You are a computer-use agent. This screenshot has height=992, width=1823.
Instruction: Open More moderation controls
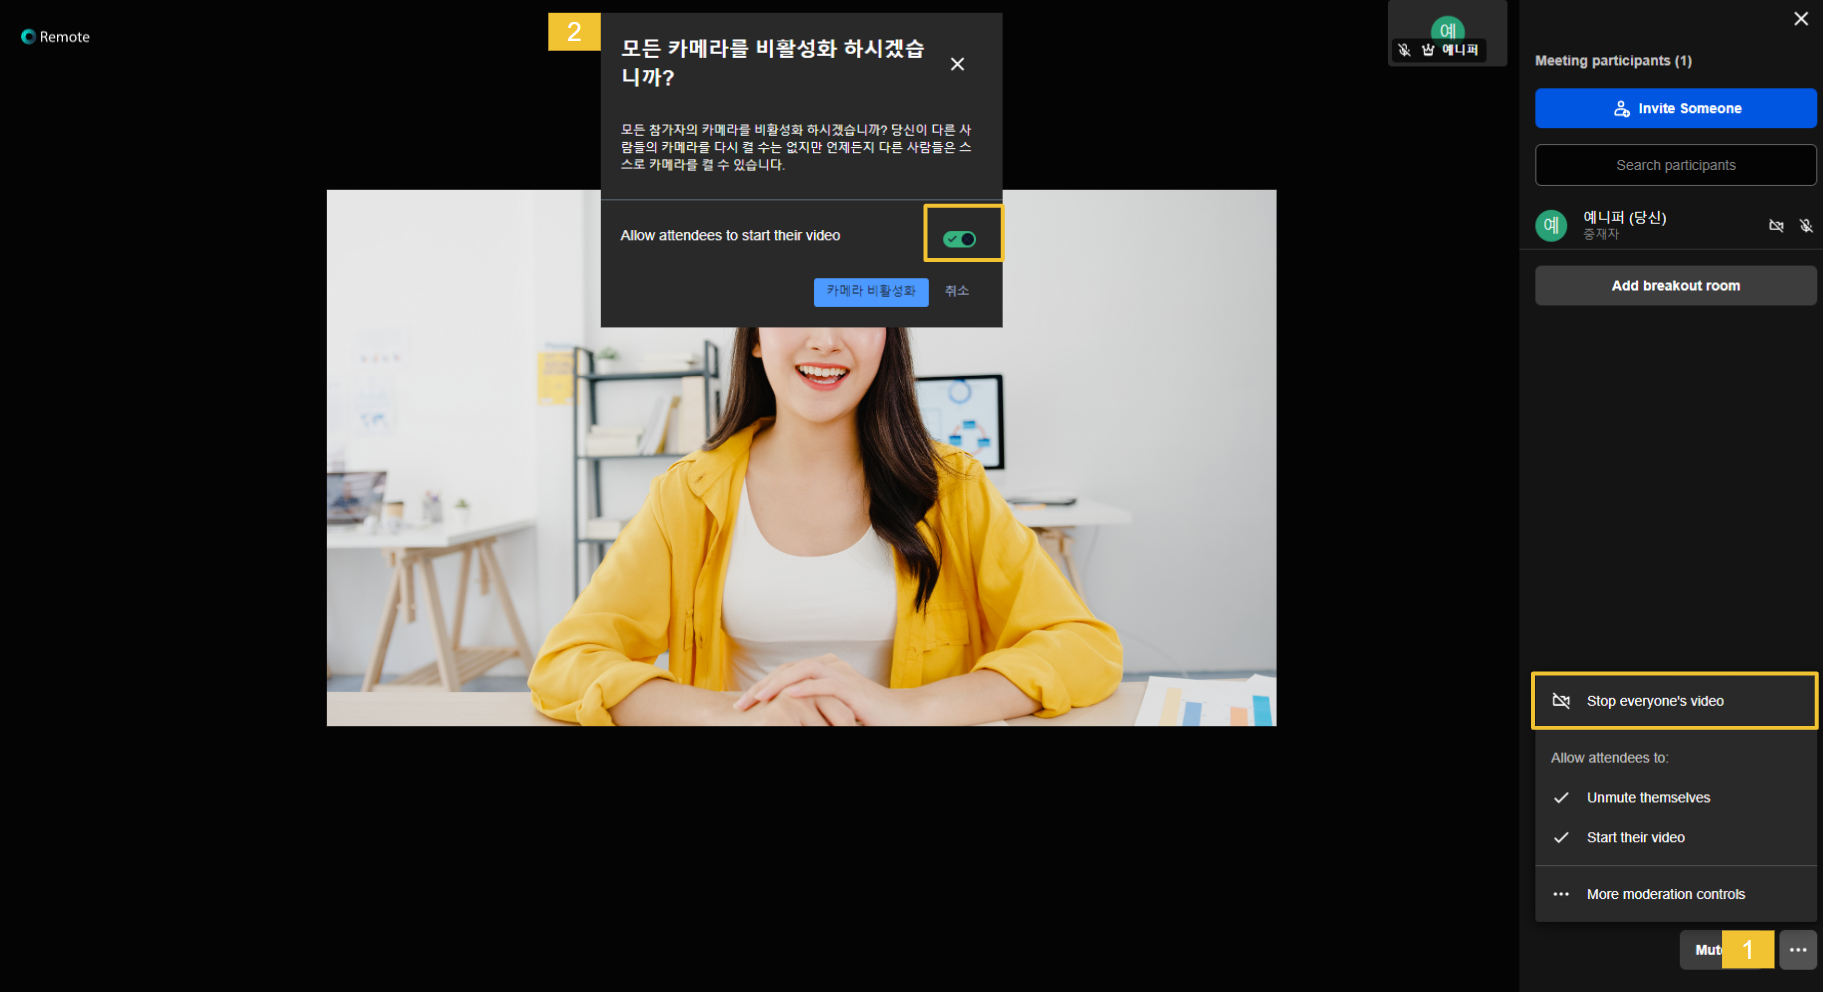coord(1665,894)
